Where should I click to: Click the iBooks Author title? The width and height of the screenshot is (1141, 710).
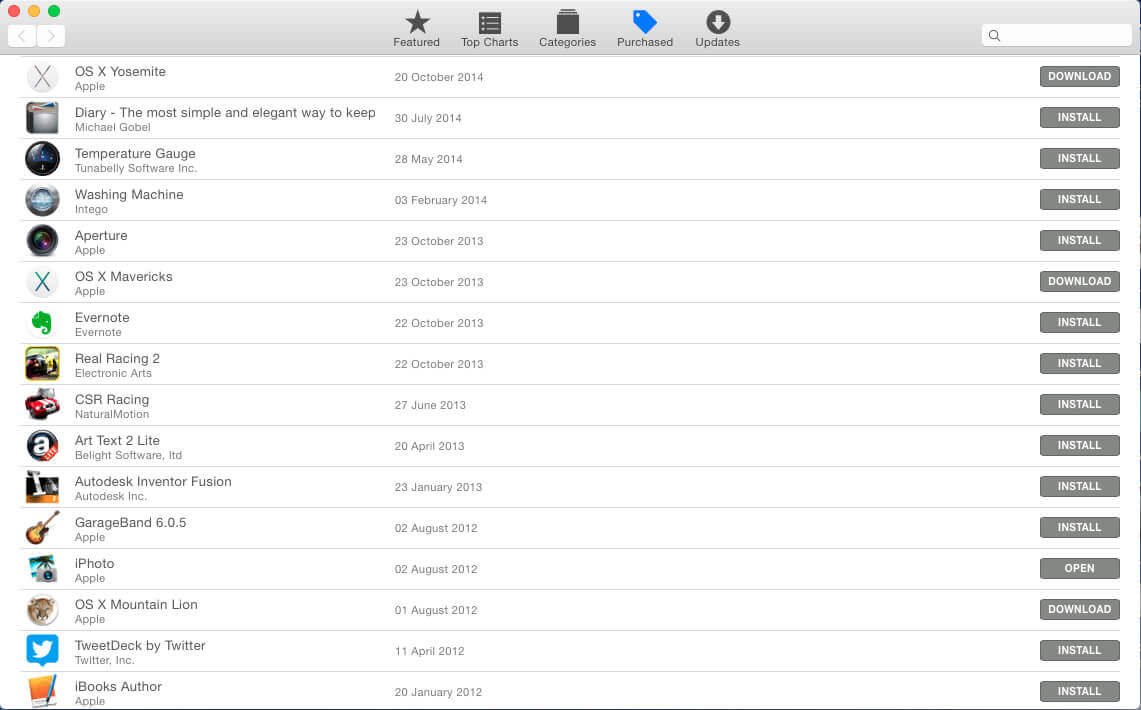click(x=118, y=686)
